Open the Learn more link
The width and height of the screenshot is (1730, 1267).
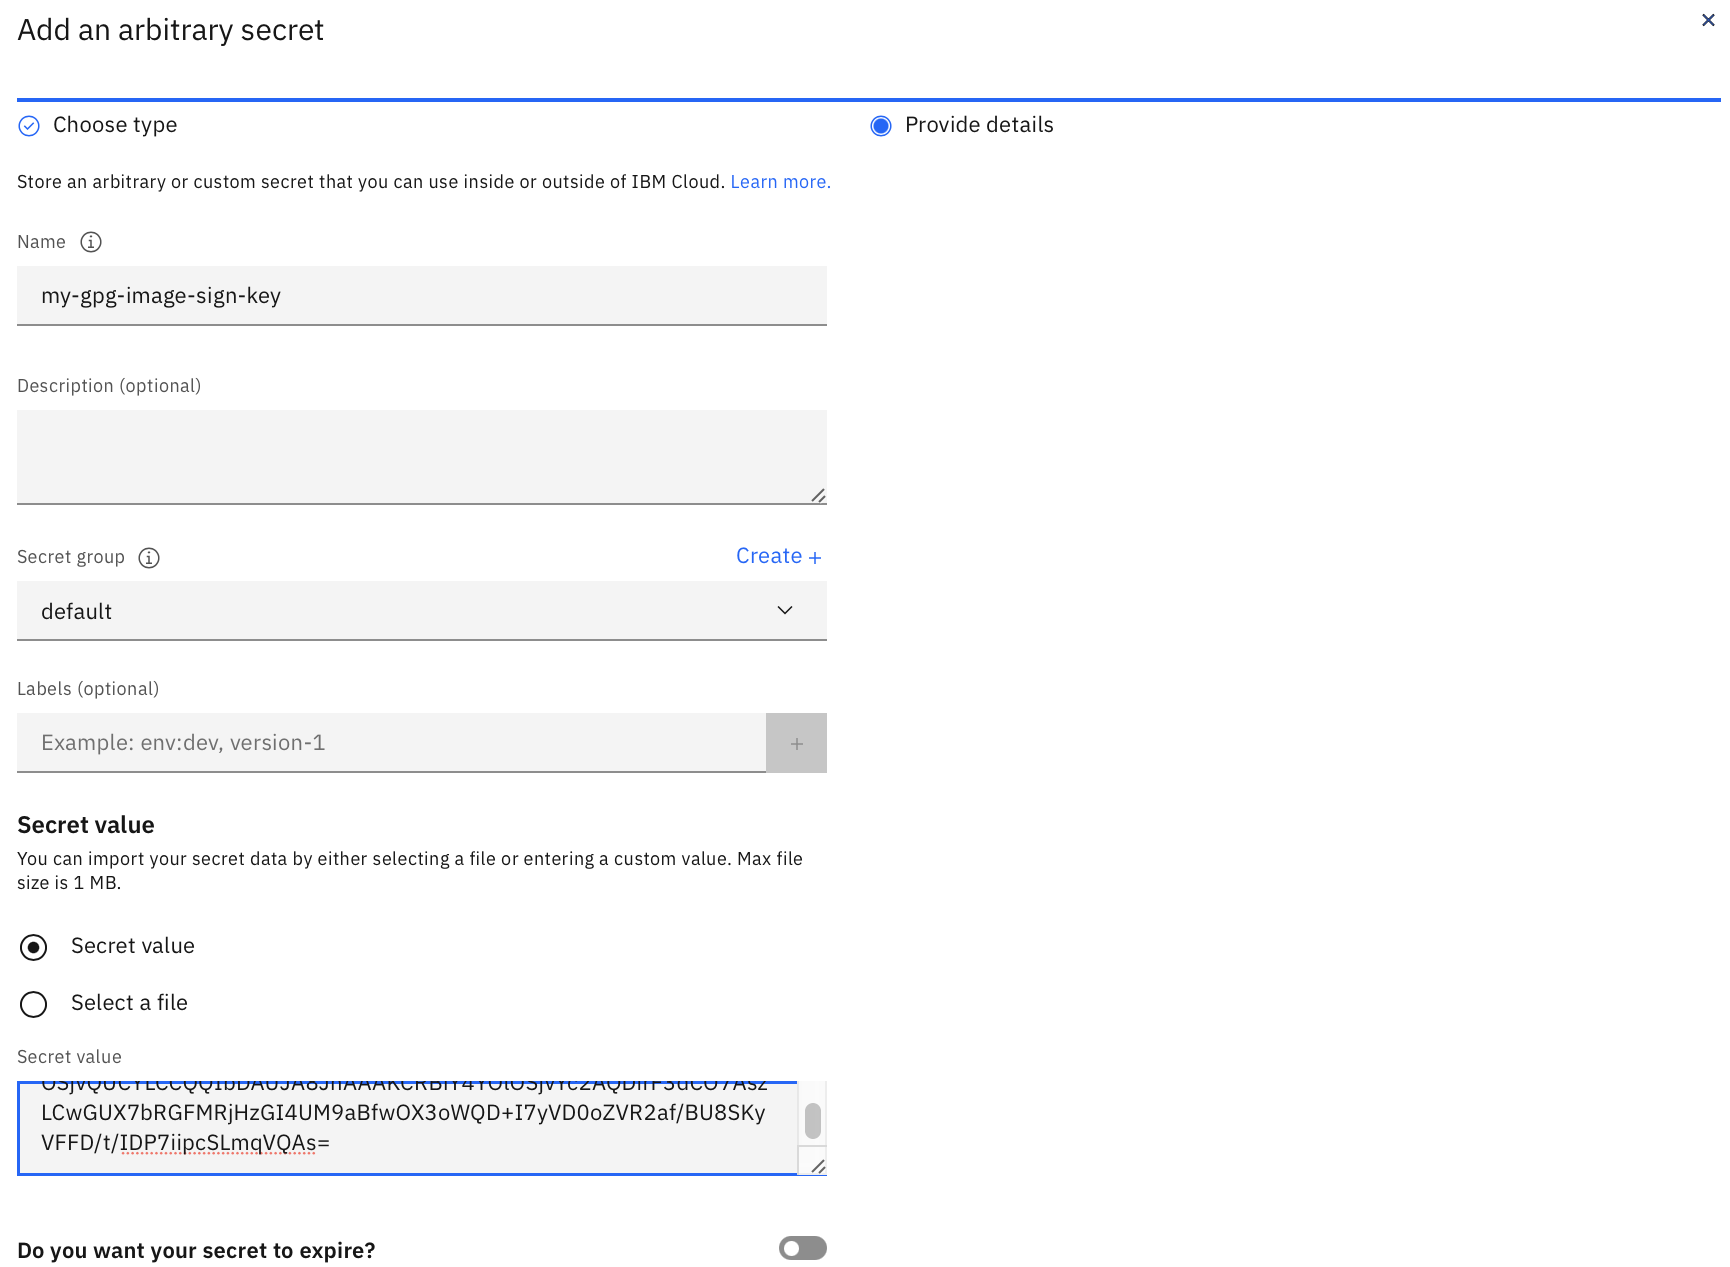click(x=779, y=181)
